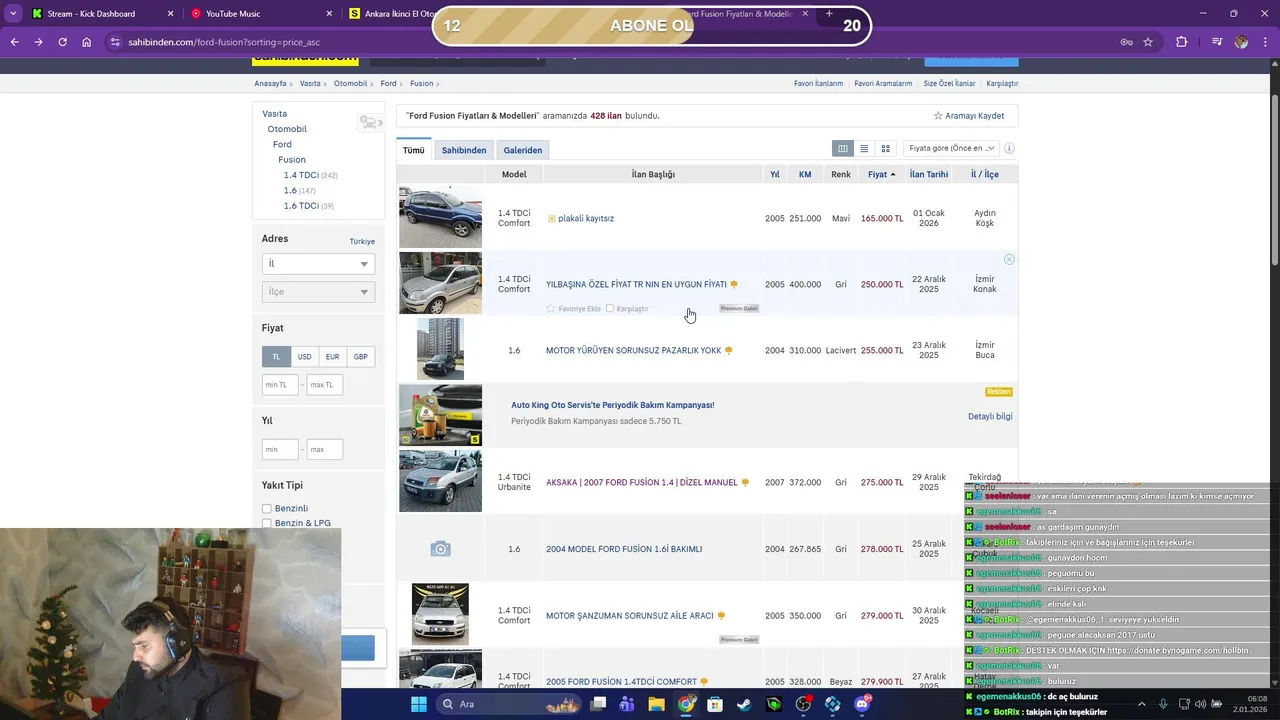Select the classic table view icon
1280x720 pixels.
[843, 148]
